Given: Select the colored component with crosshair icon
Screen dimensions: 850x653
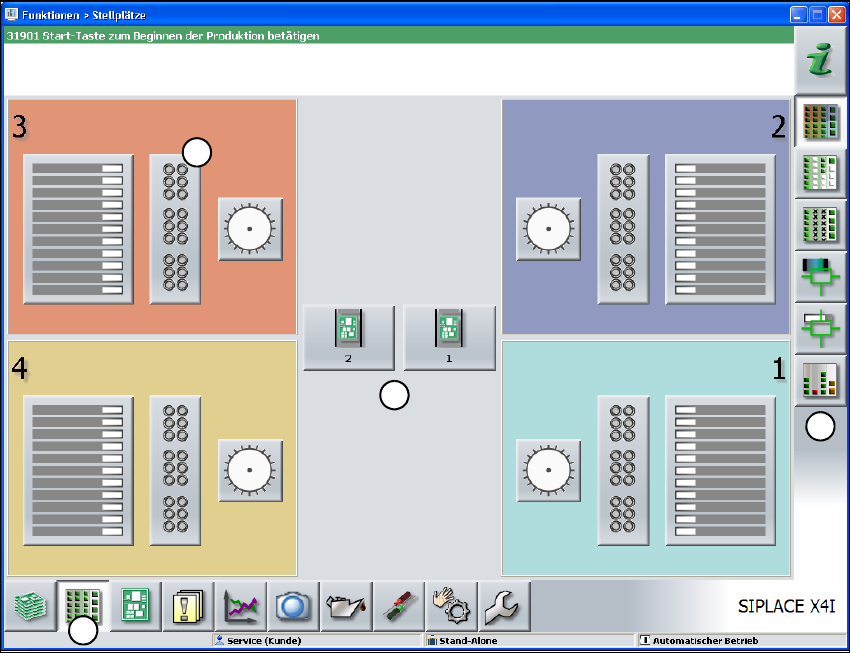Looking at the screenshot, I should pos(820,276).
